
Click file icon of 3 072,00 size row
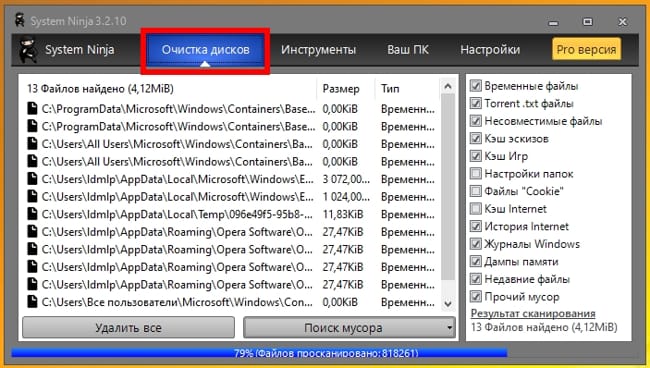click(32, 179)
